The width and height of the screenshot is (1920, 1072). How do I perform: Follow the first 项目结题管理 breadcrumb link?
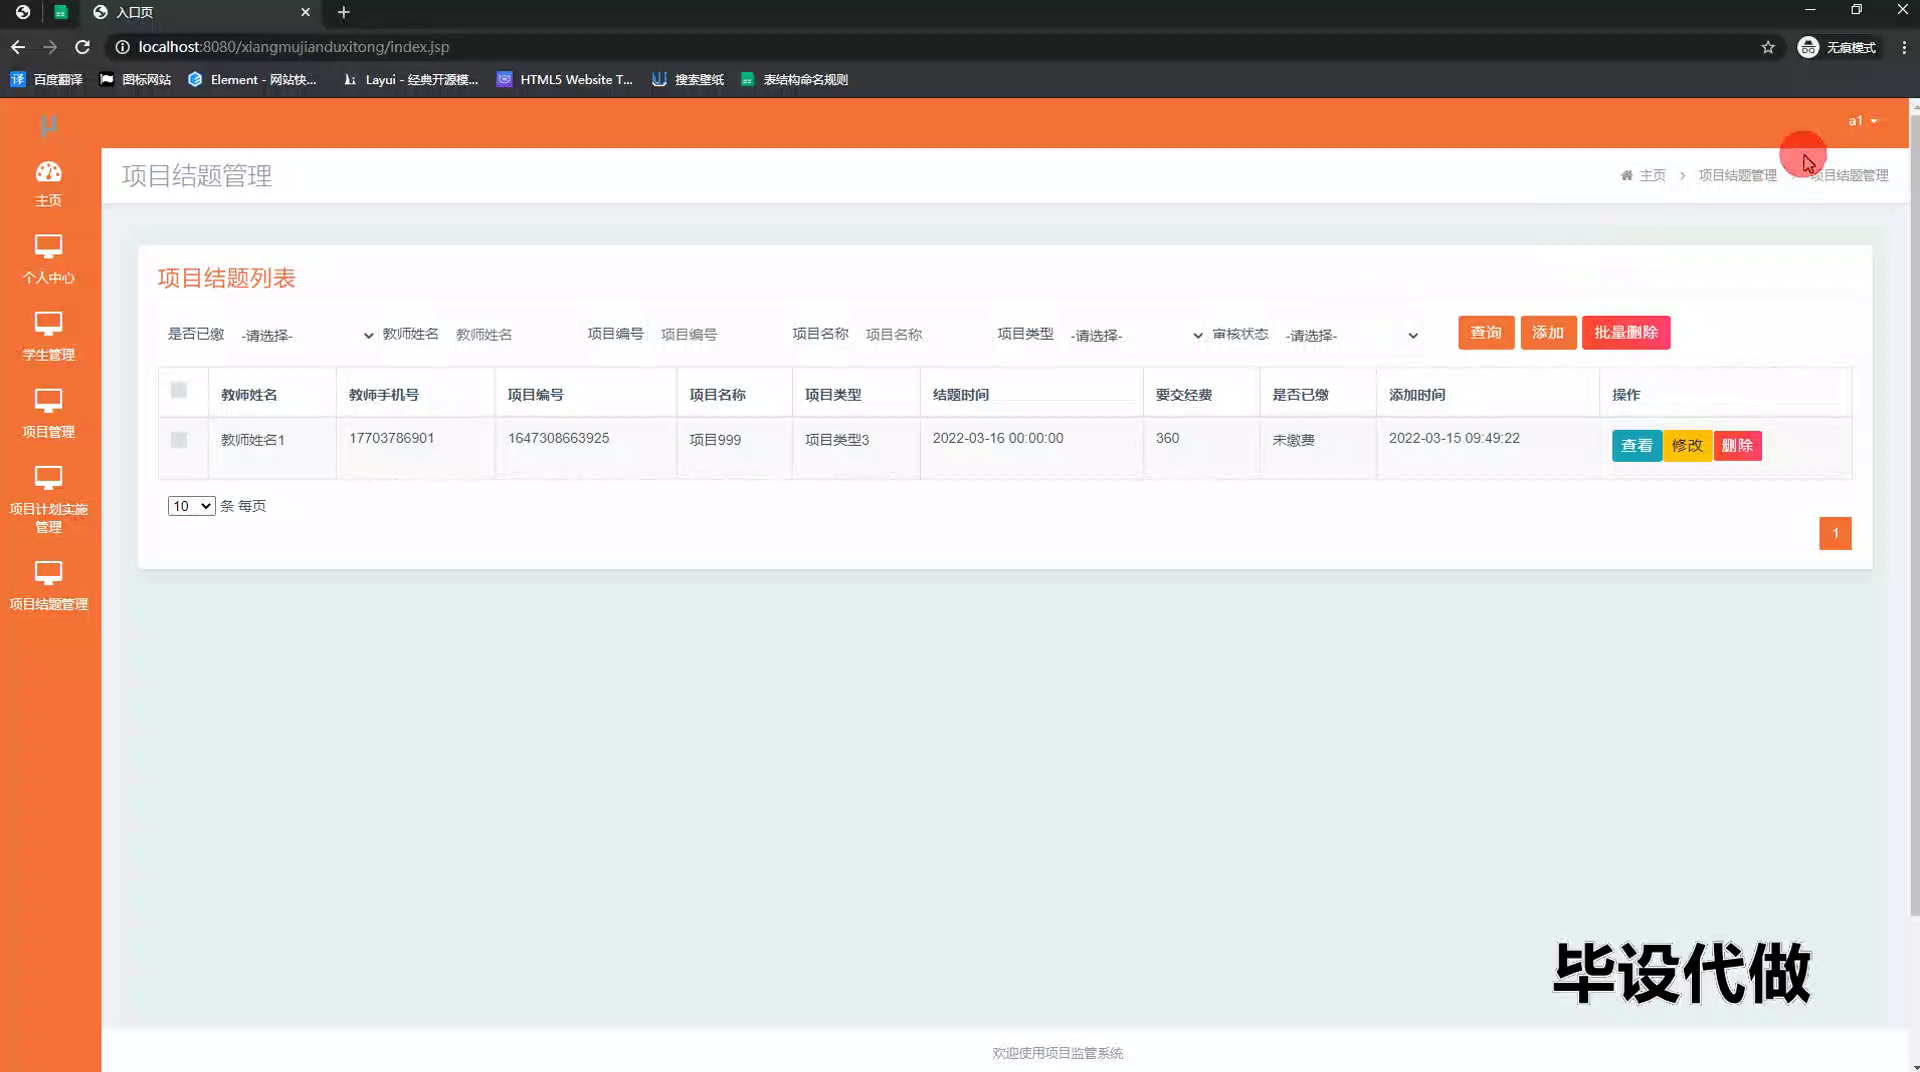tap(1737, 175)
